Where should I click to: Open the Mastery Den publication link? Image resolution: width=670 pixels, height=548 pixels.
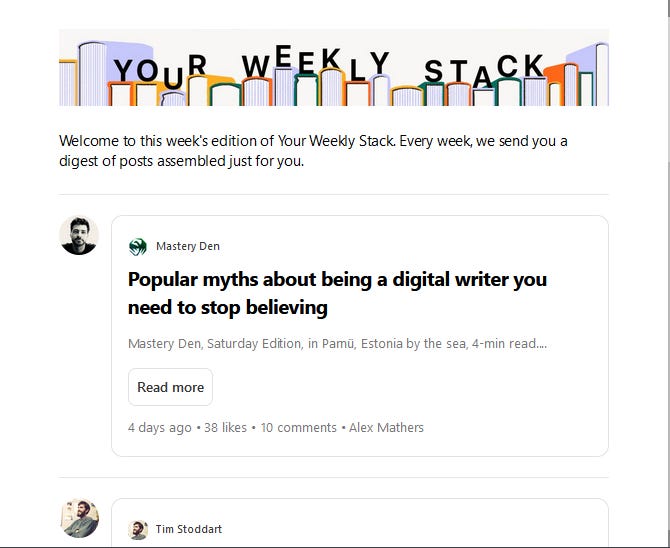[188, 246]
